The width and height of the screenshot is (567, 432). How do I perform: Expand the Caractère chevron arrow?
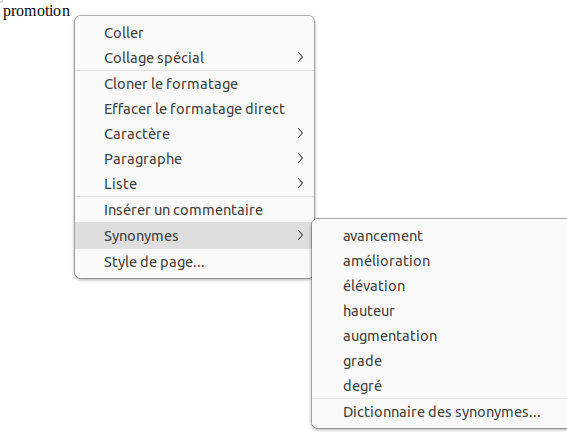coord(300,133)
